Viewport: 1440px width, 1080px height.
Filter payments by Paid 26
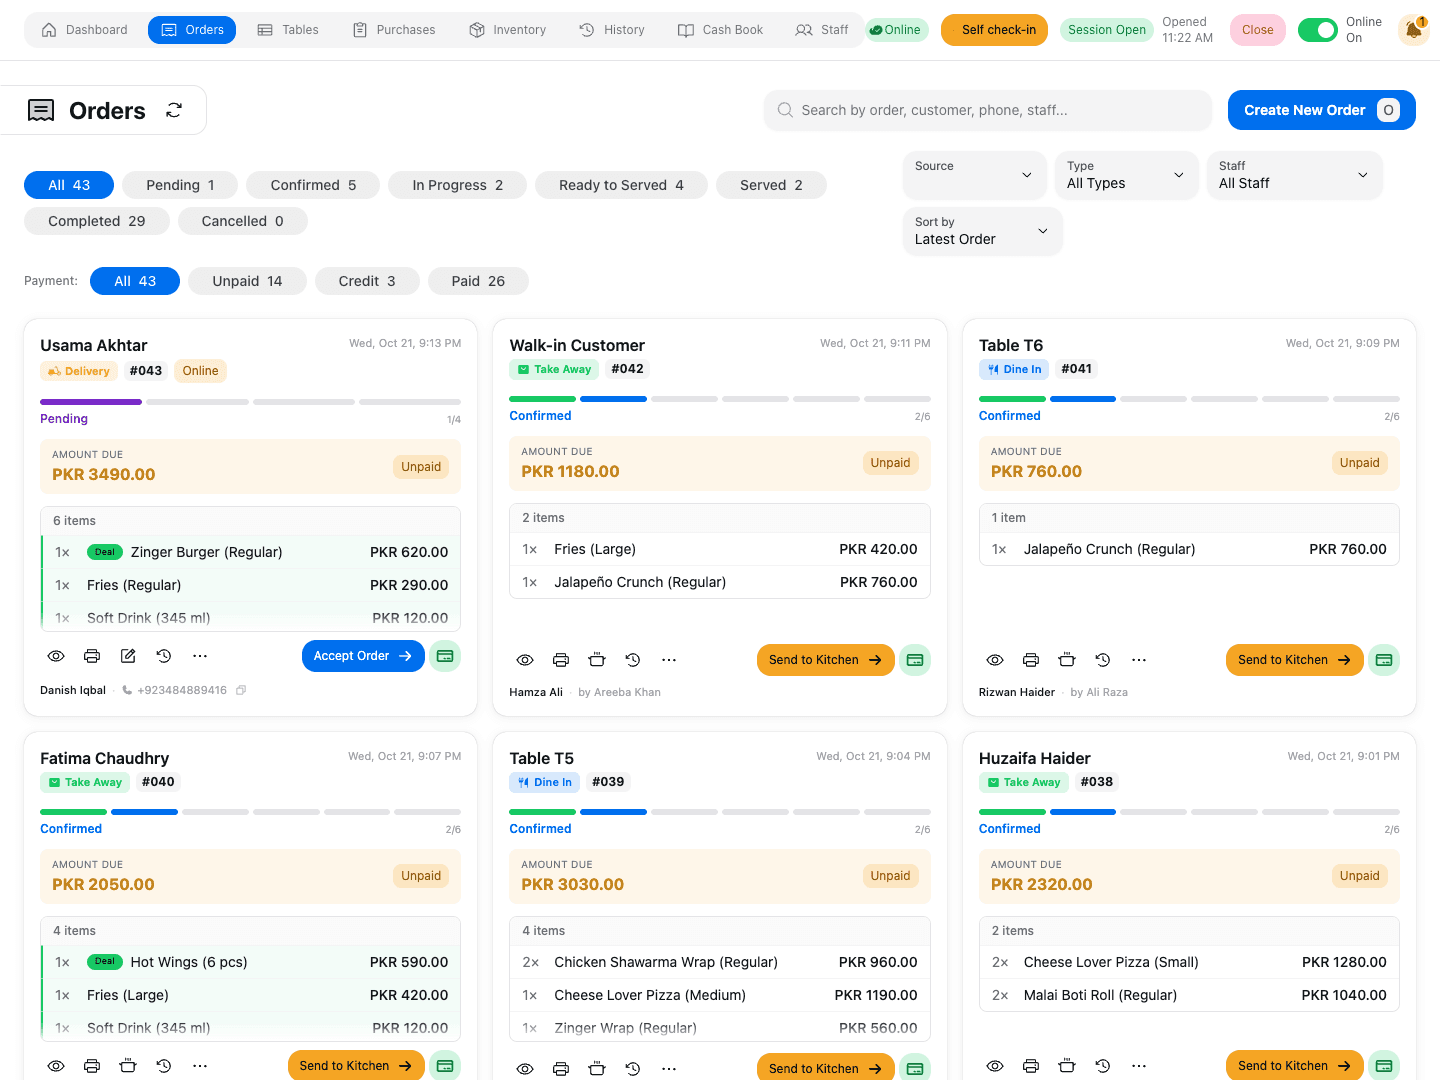click(x=478, y=281)
